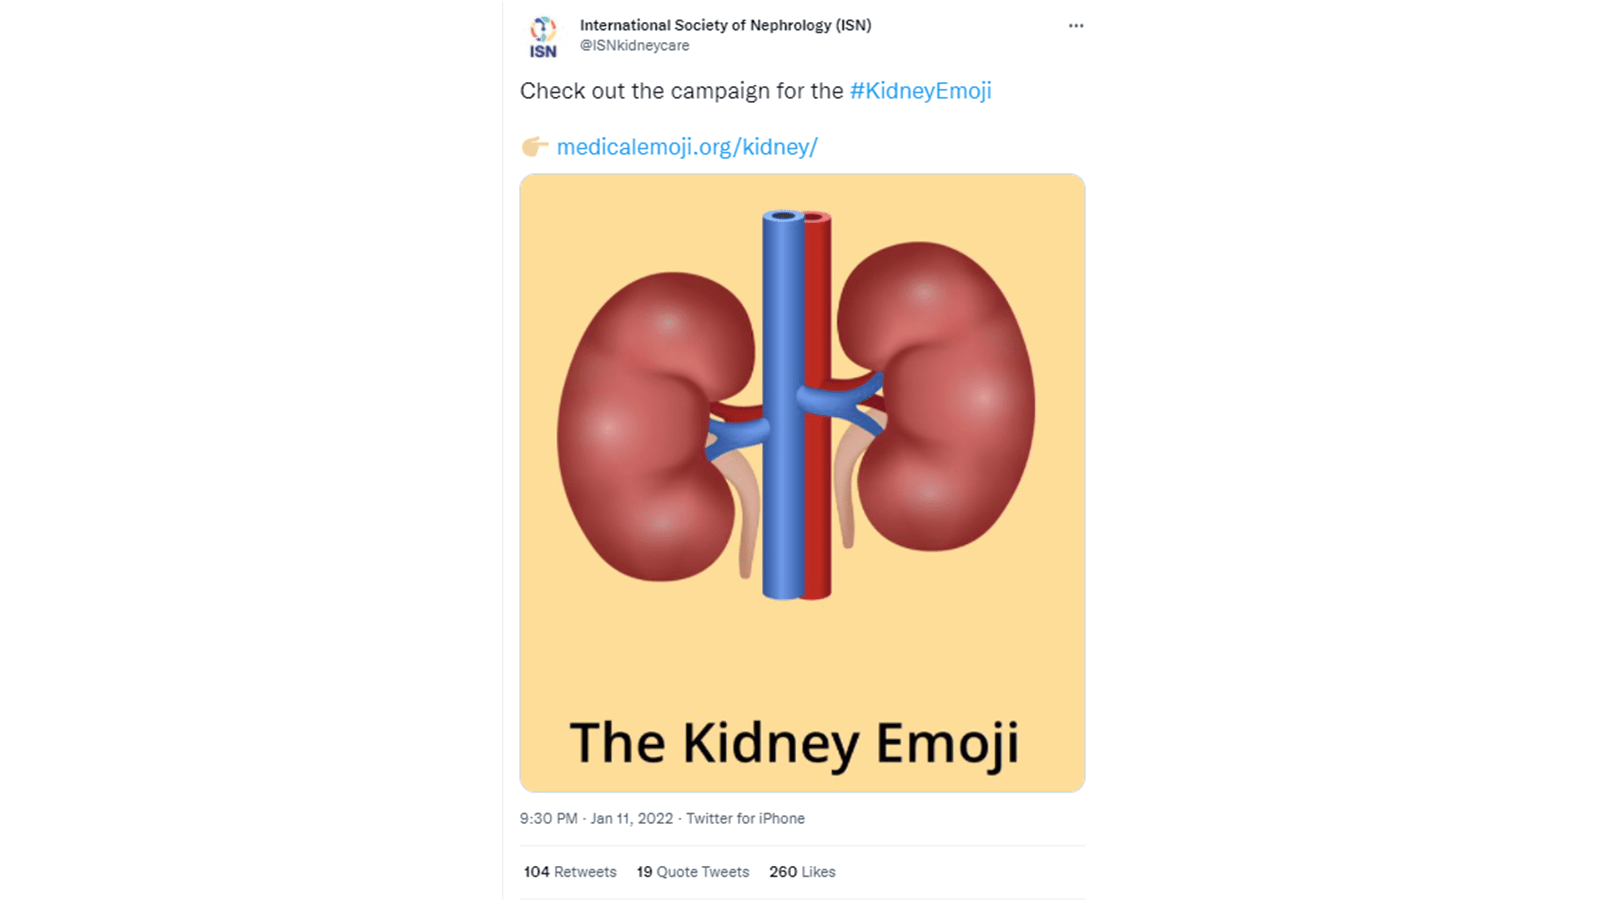
Task: Click the pointing hand emoji
Action: point(534,147)
